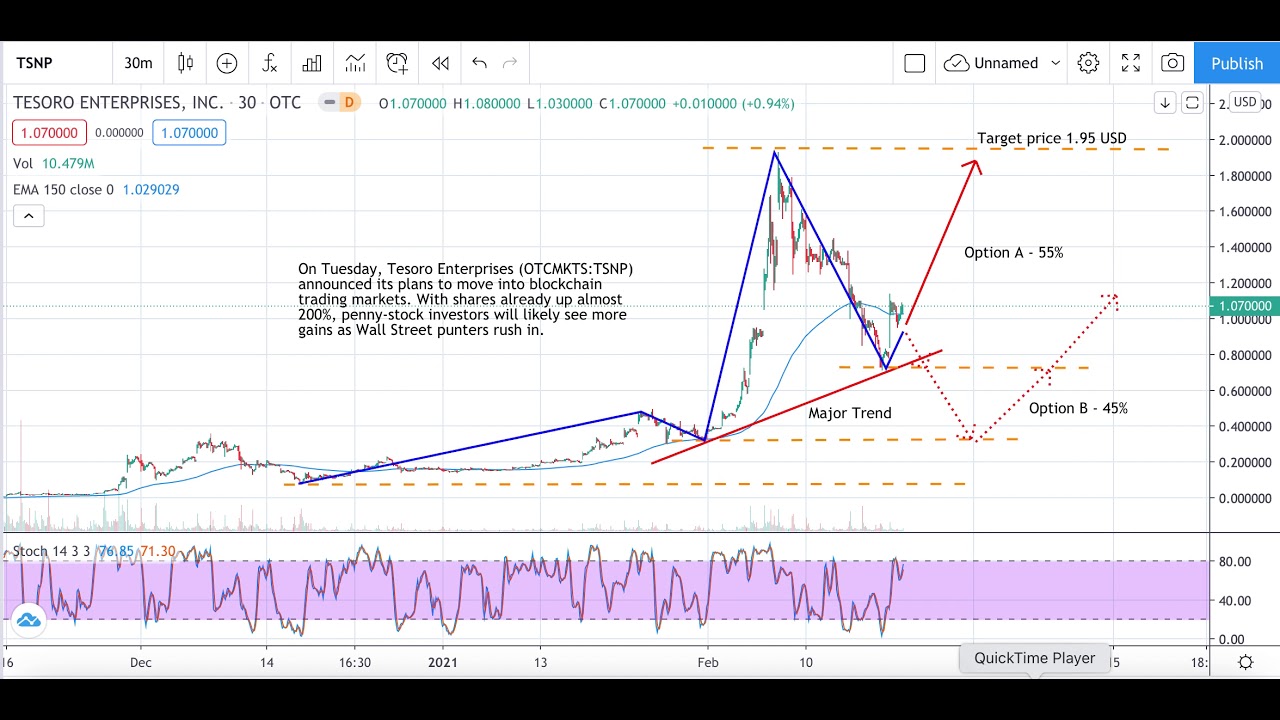
Task: Click the closing value C1.070000 in the header
Action: [632, 103]
